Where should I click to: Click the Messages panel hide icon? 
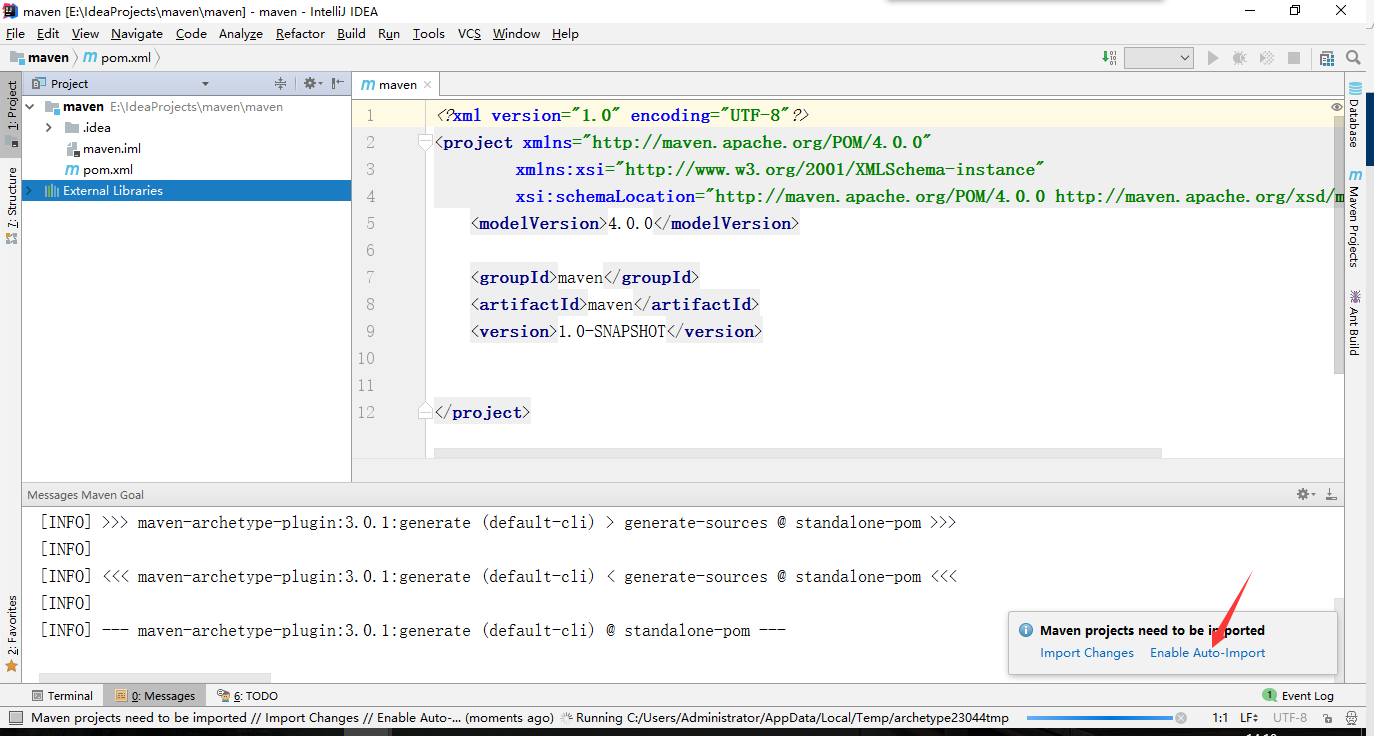1331,494
